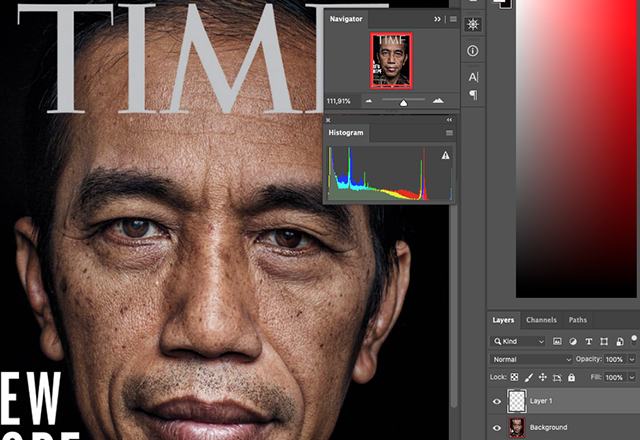Image resolution: width=640 pixels, height=440 pixels.
Task: Lock image pixels brush icon
Action: [x=529, y=378]
